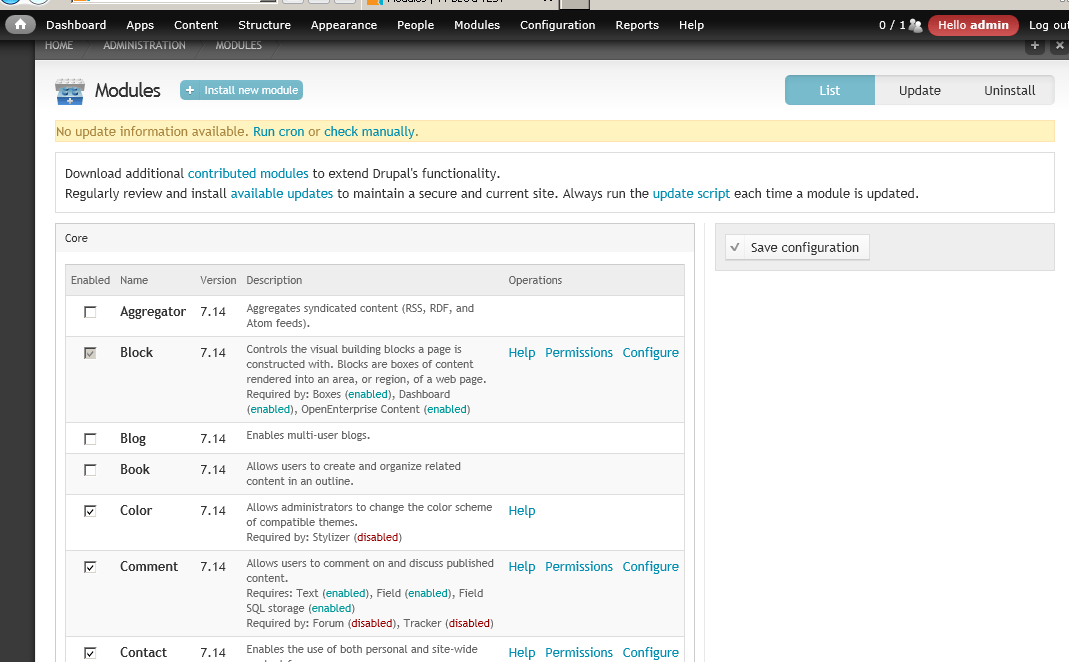Switch to the List tab
Image resolution: width=1069 pixels, height=662 pixels.
coord(830,90)
